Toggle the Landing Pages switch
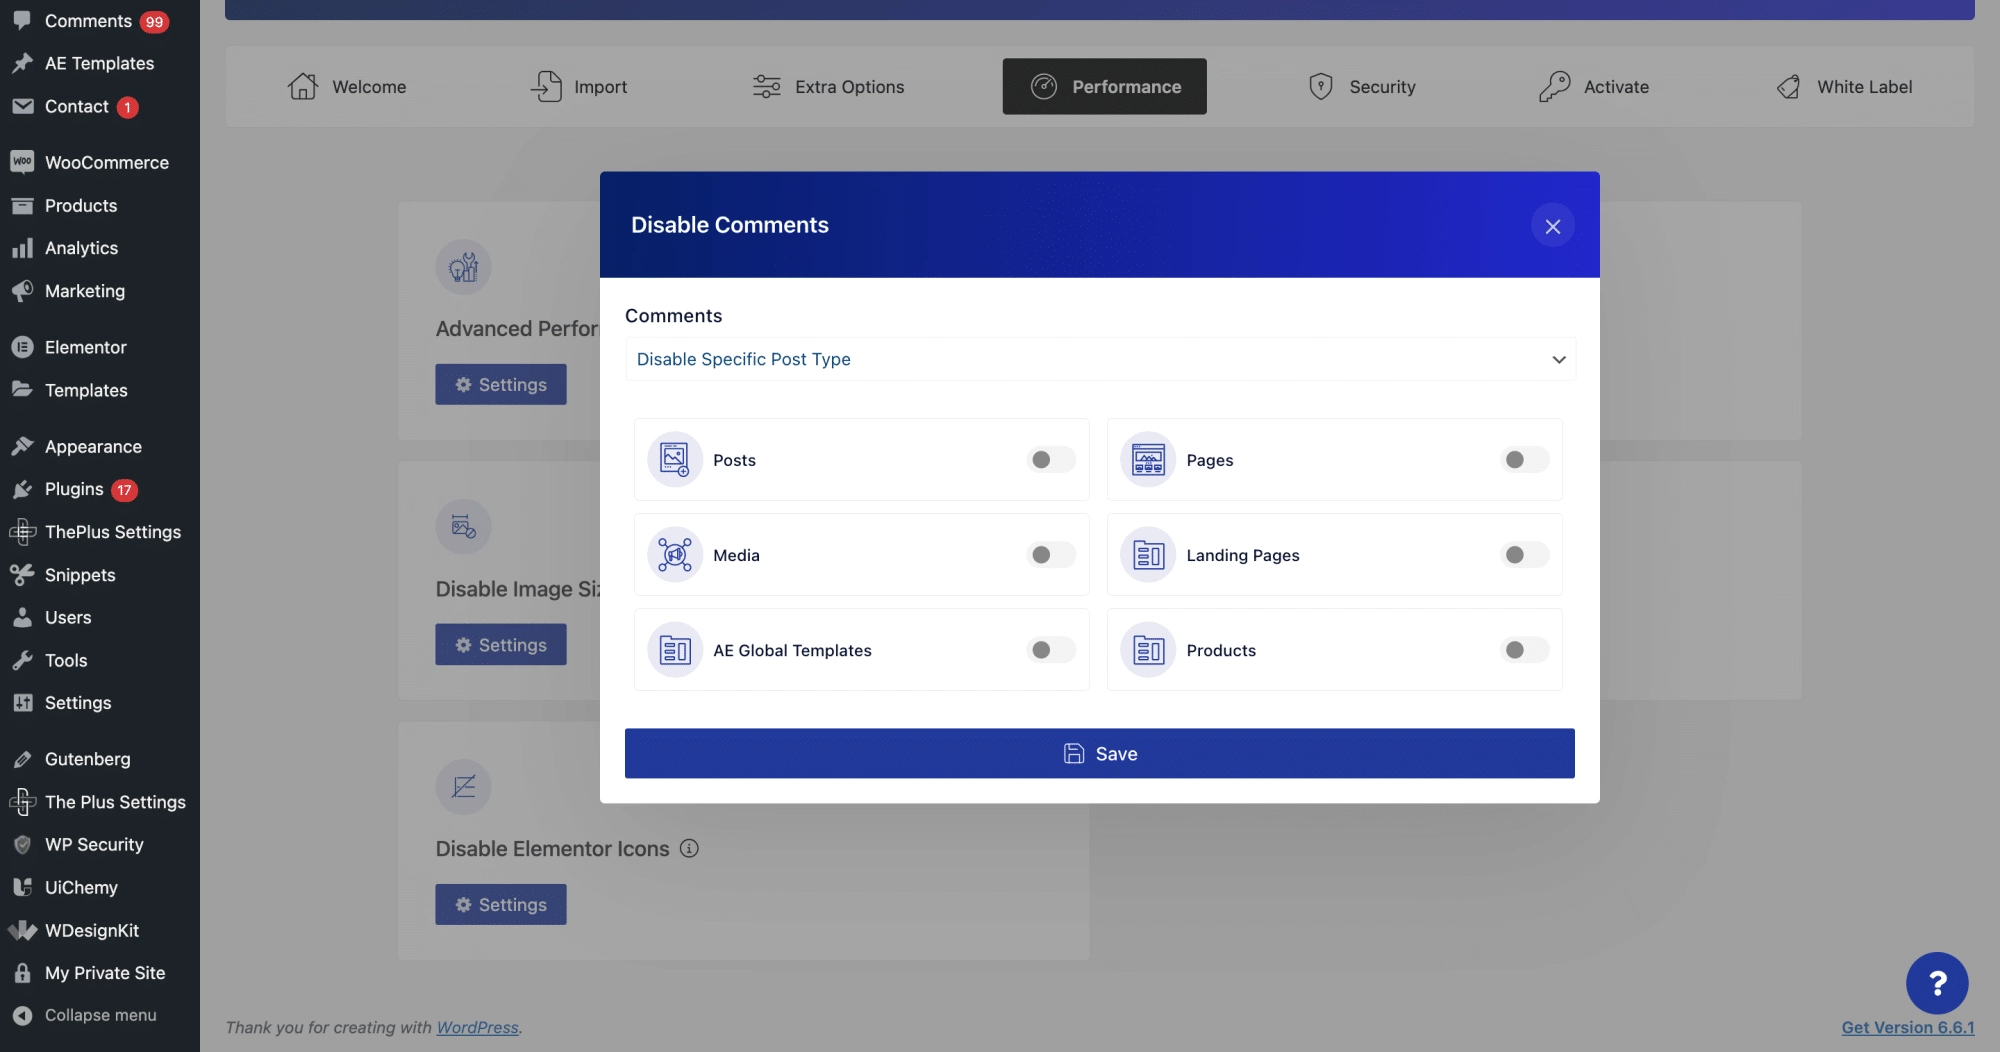Screen dimensions: 2000x1052 pyautogui.click(x=1523, y=555)
